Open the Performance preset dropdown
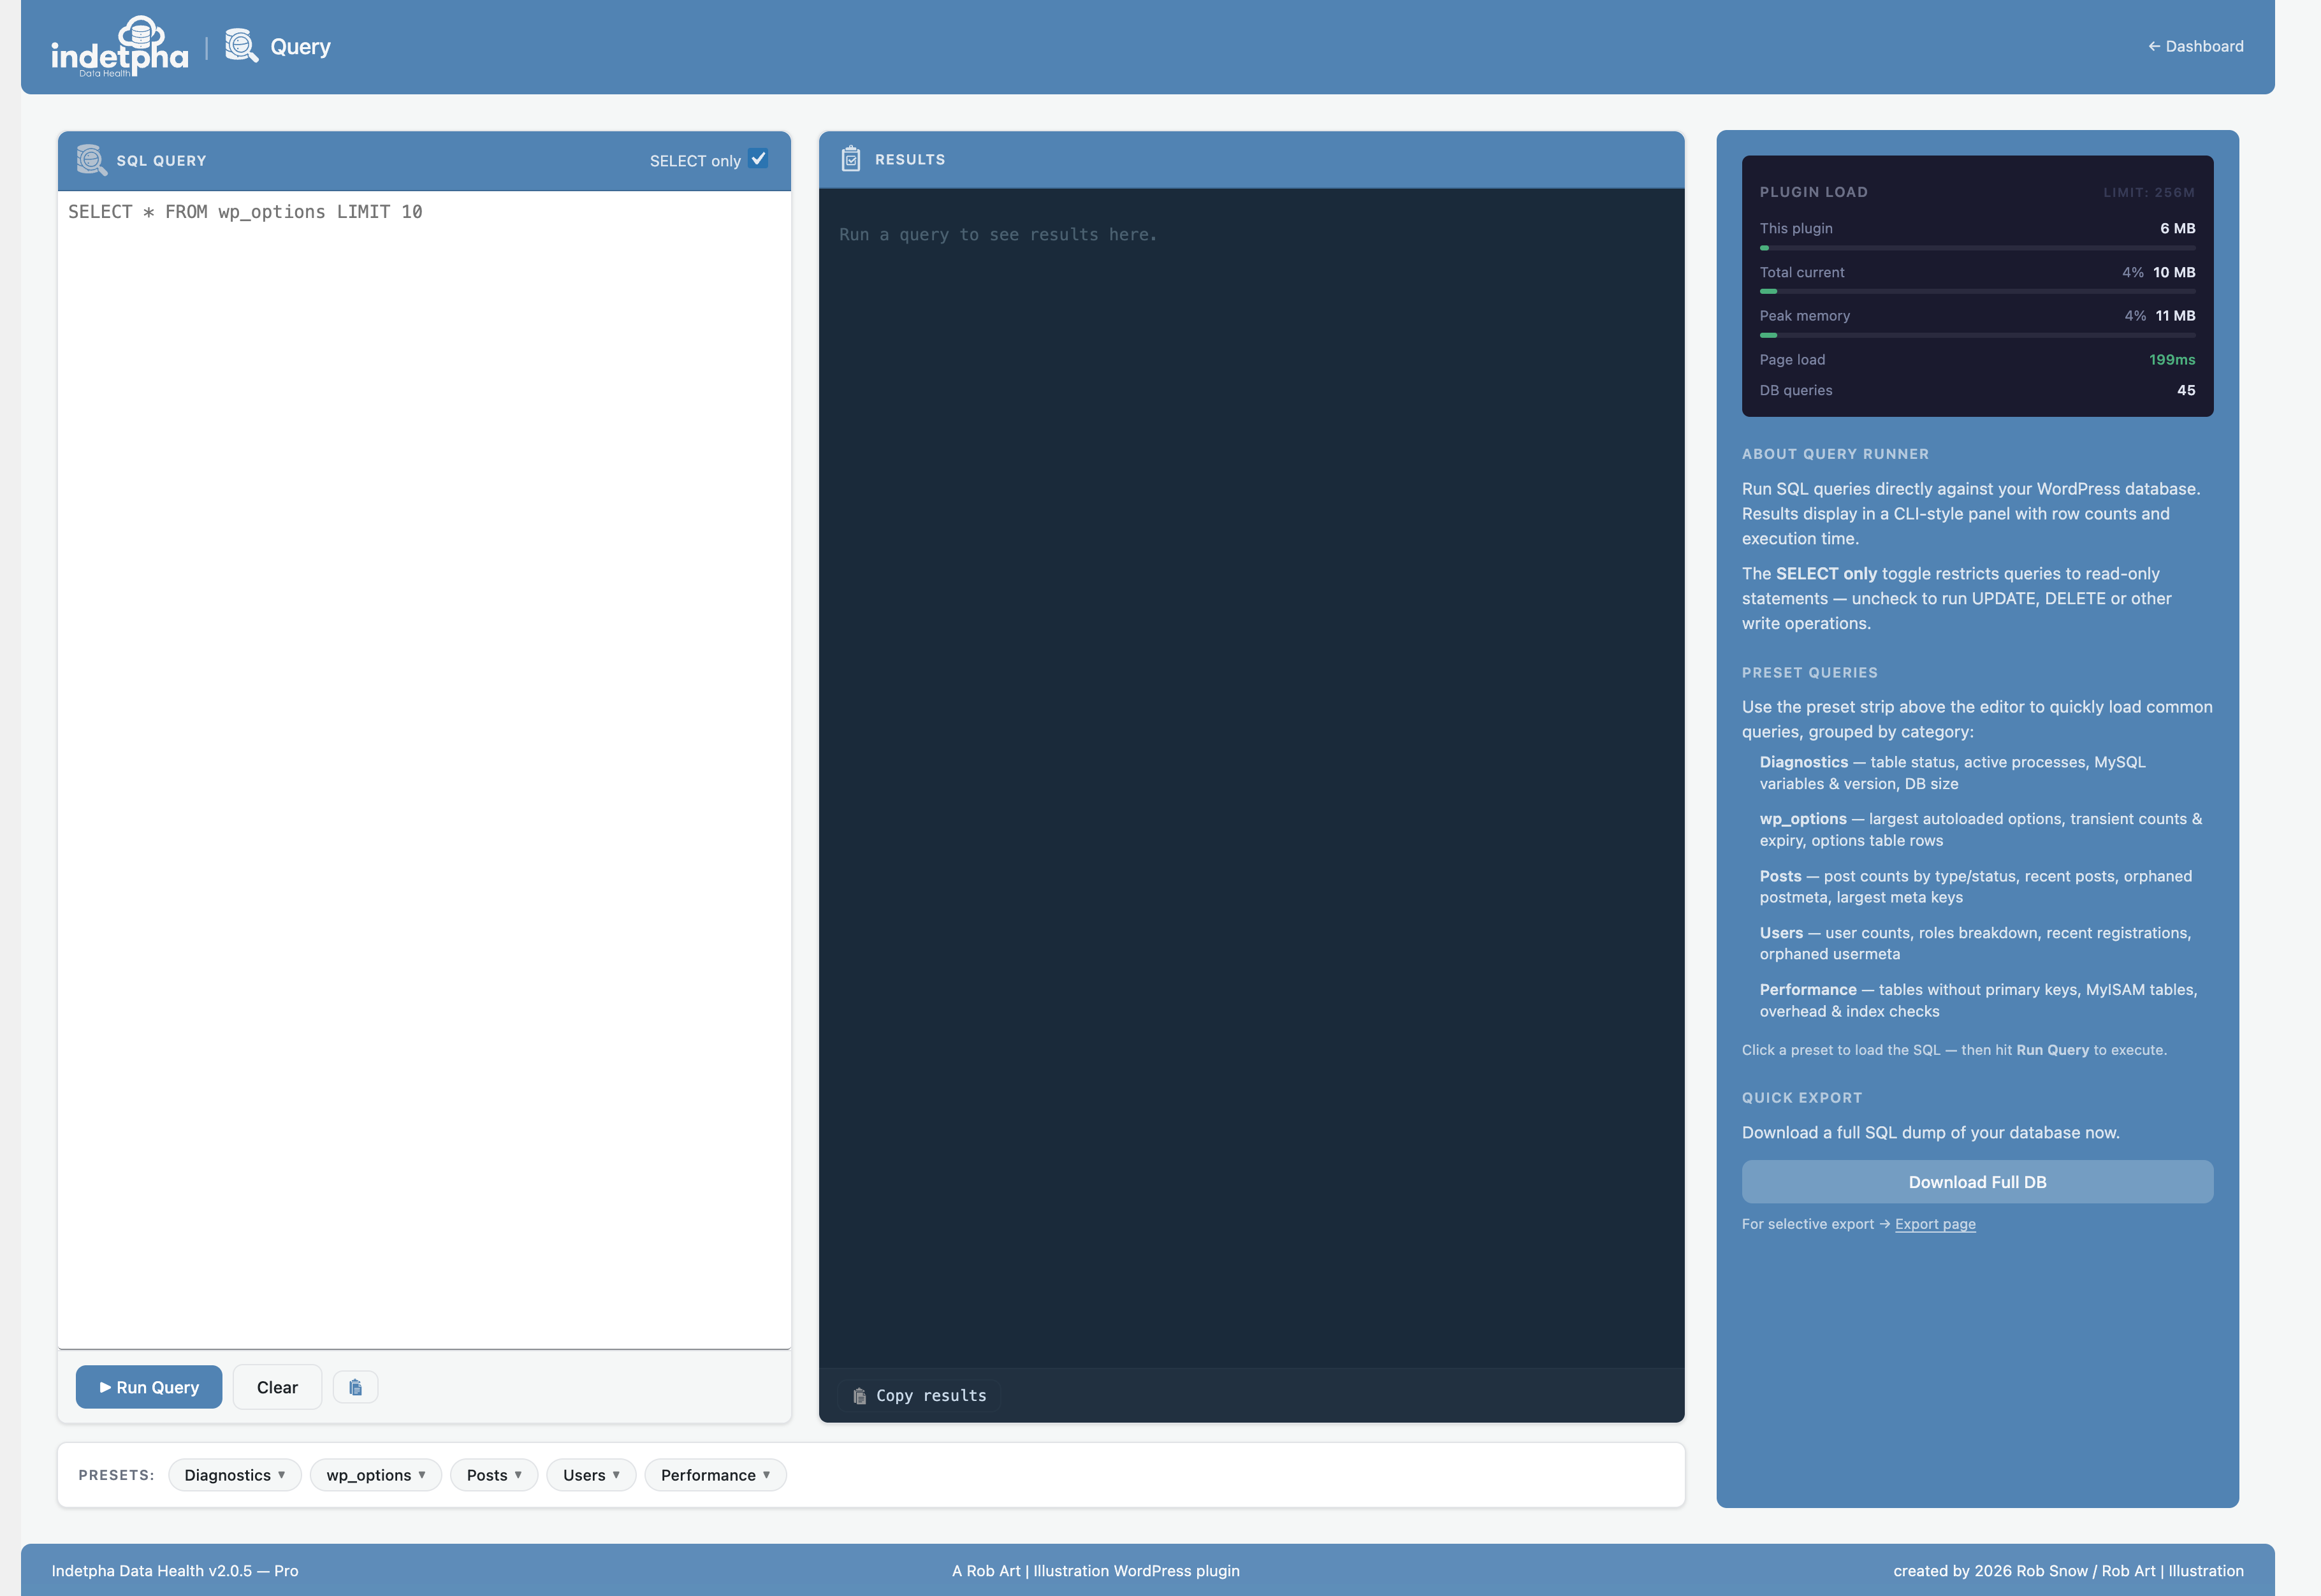Screen dimensions: 2321x1596 coord(715,1475)
